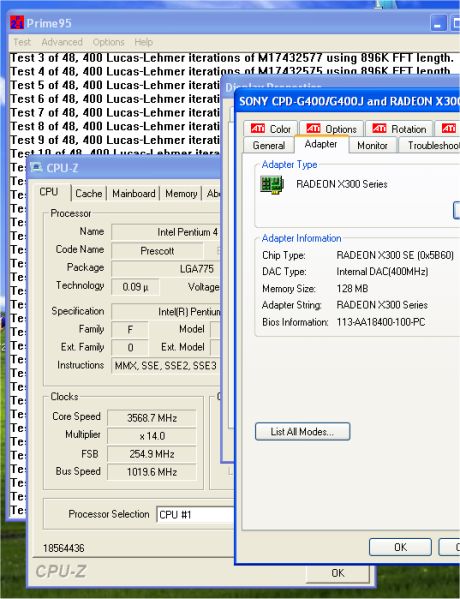
Task: Click the Test 3 of 48 log line
Action: click(232, 58)
